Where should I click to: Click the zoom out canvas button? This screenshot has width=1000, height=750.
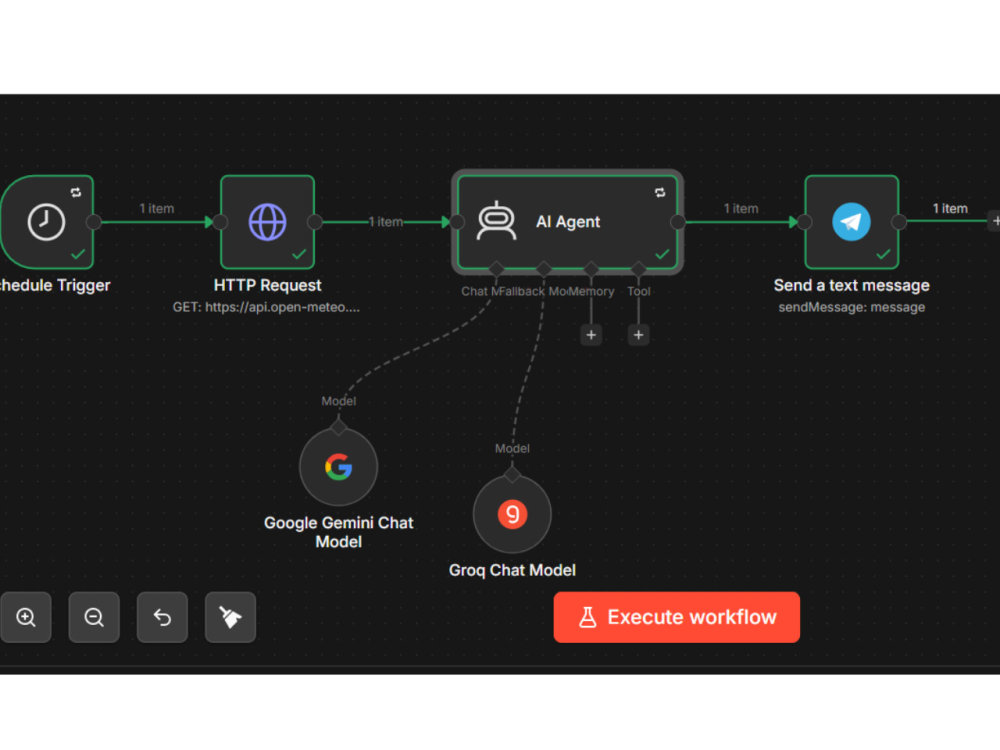[x=94, y=617]
